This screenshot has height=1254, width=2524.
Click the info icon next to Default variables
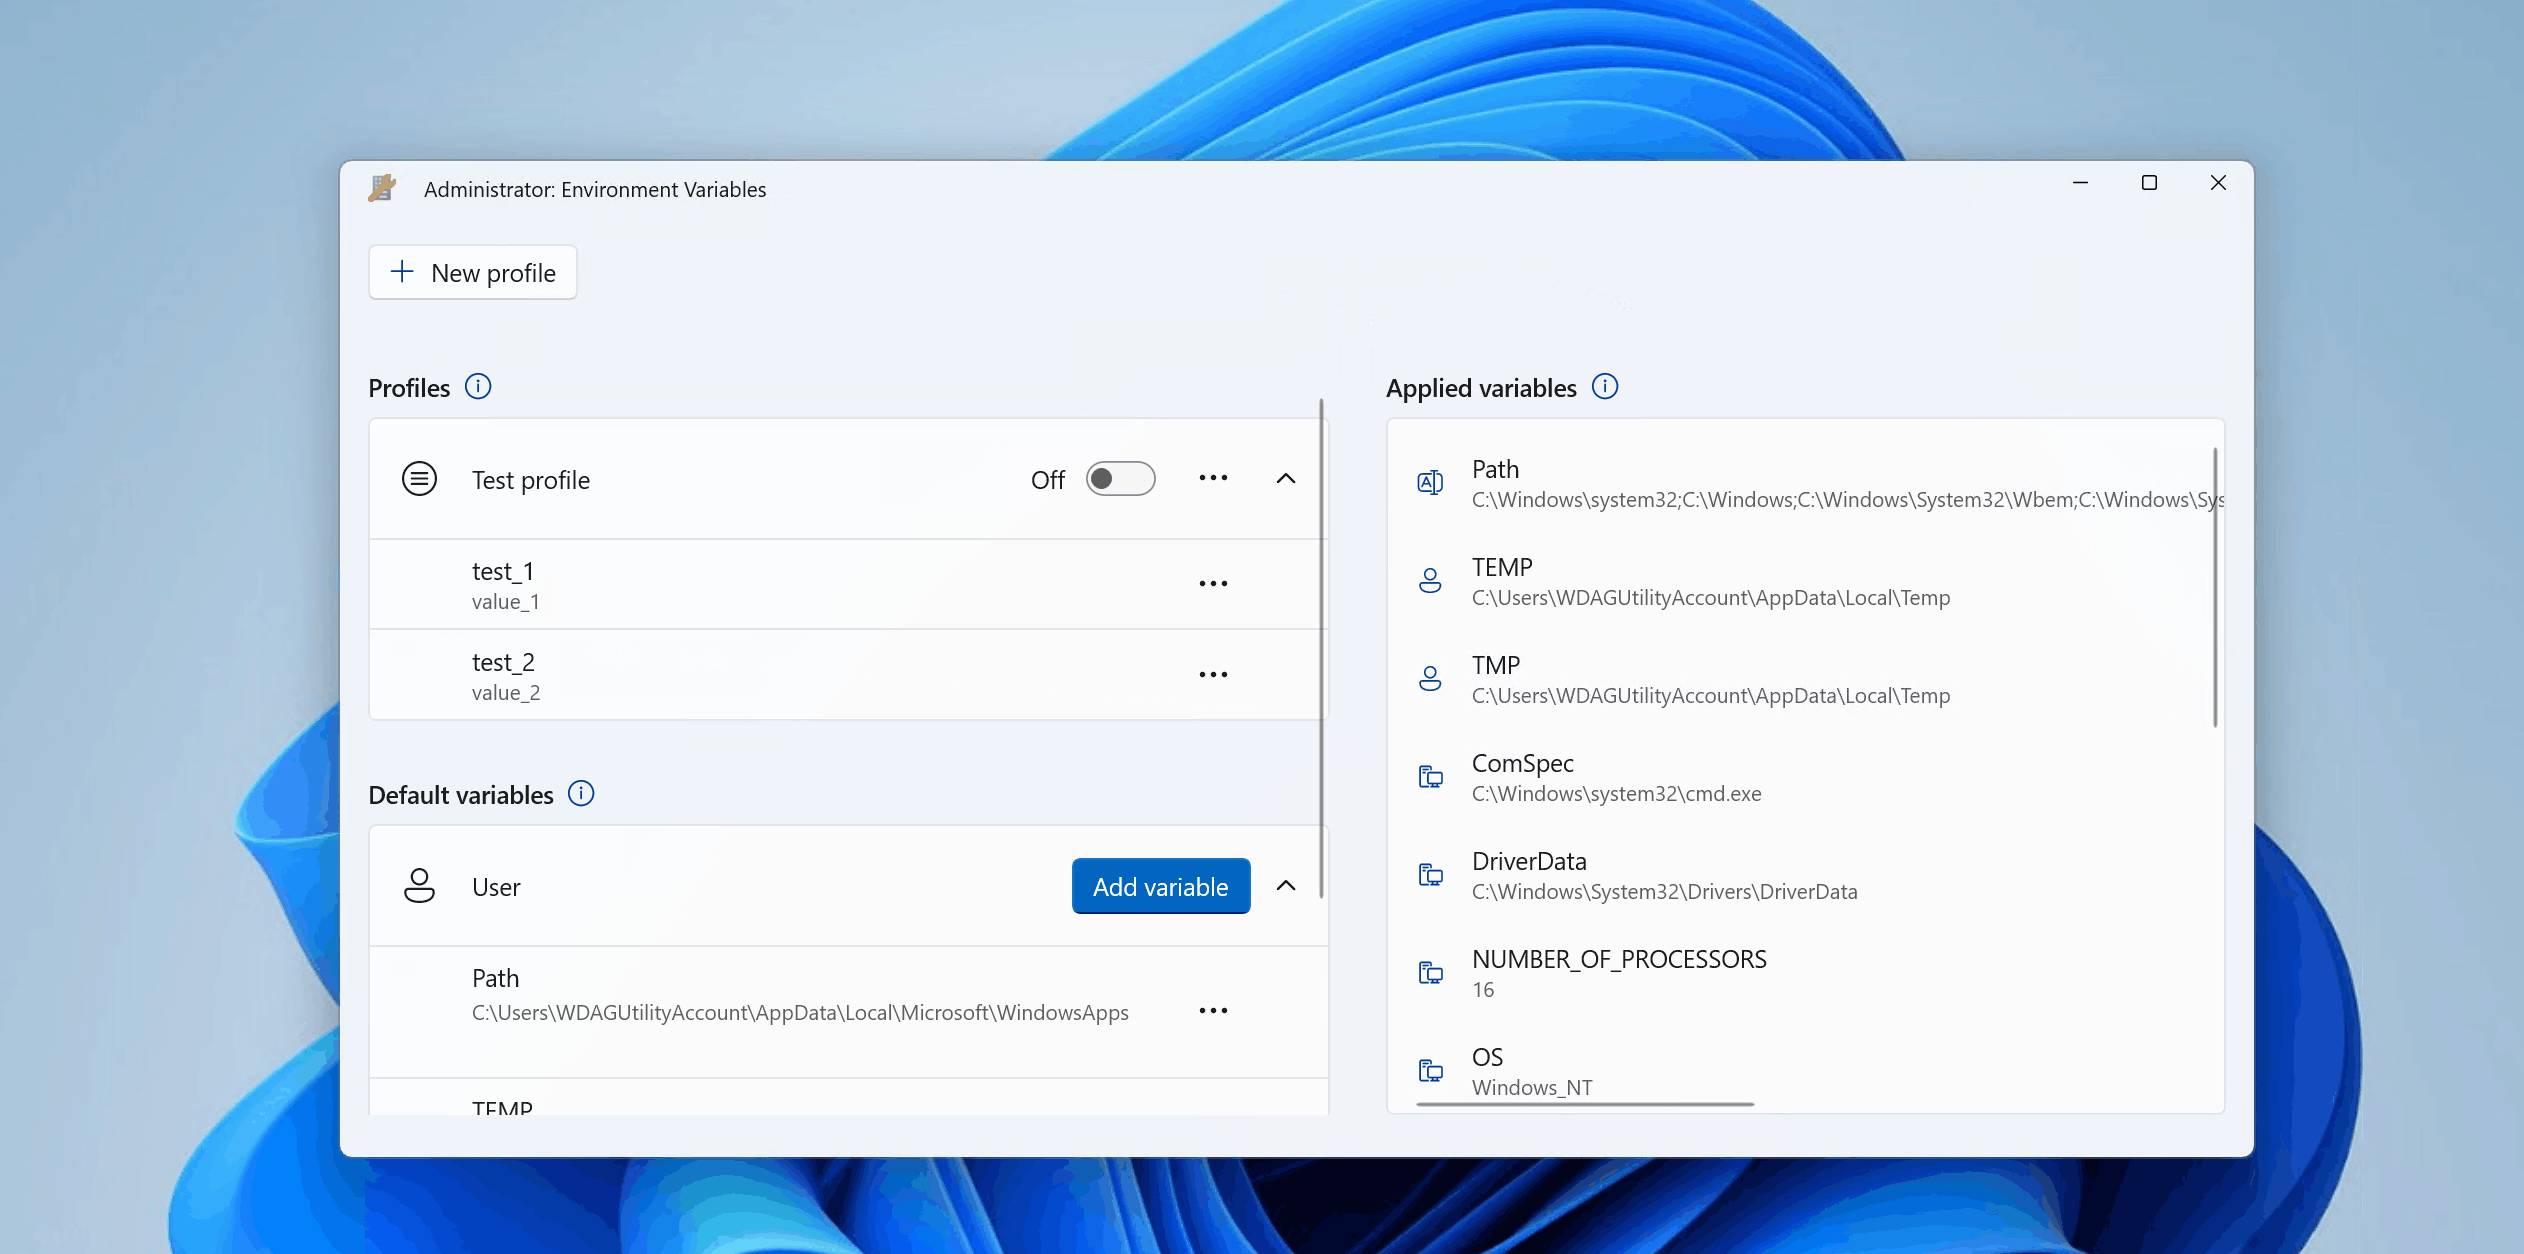(x=581, y=794)
